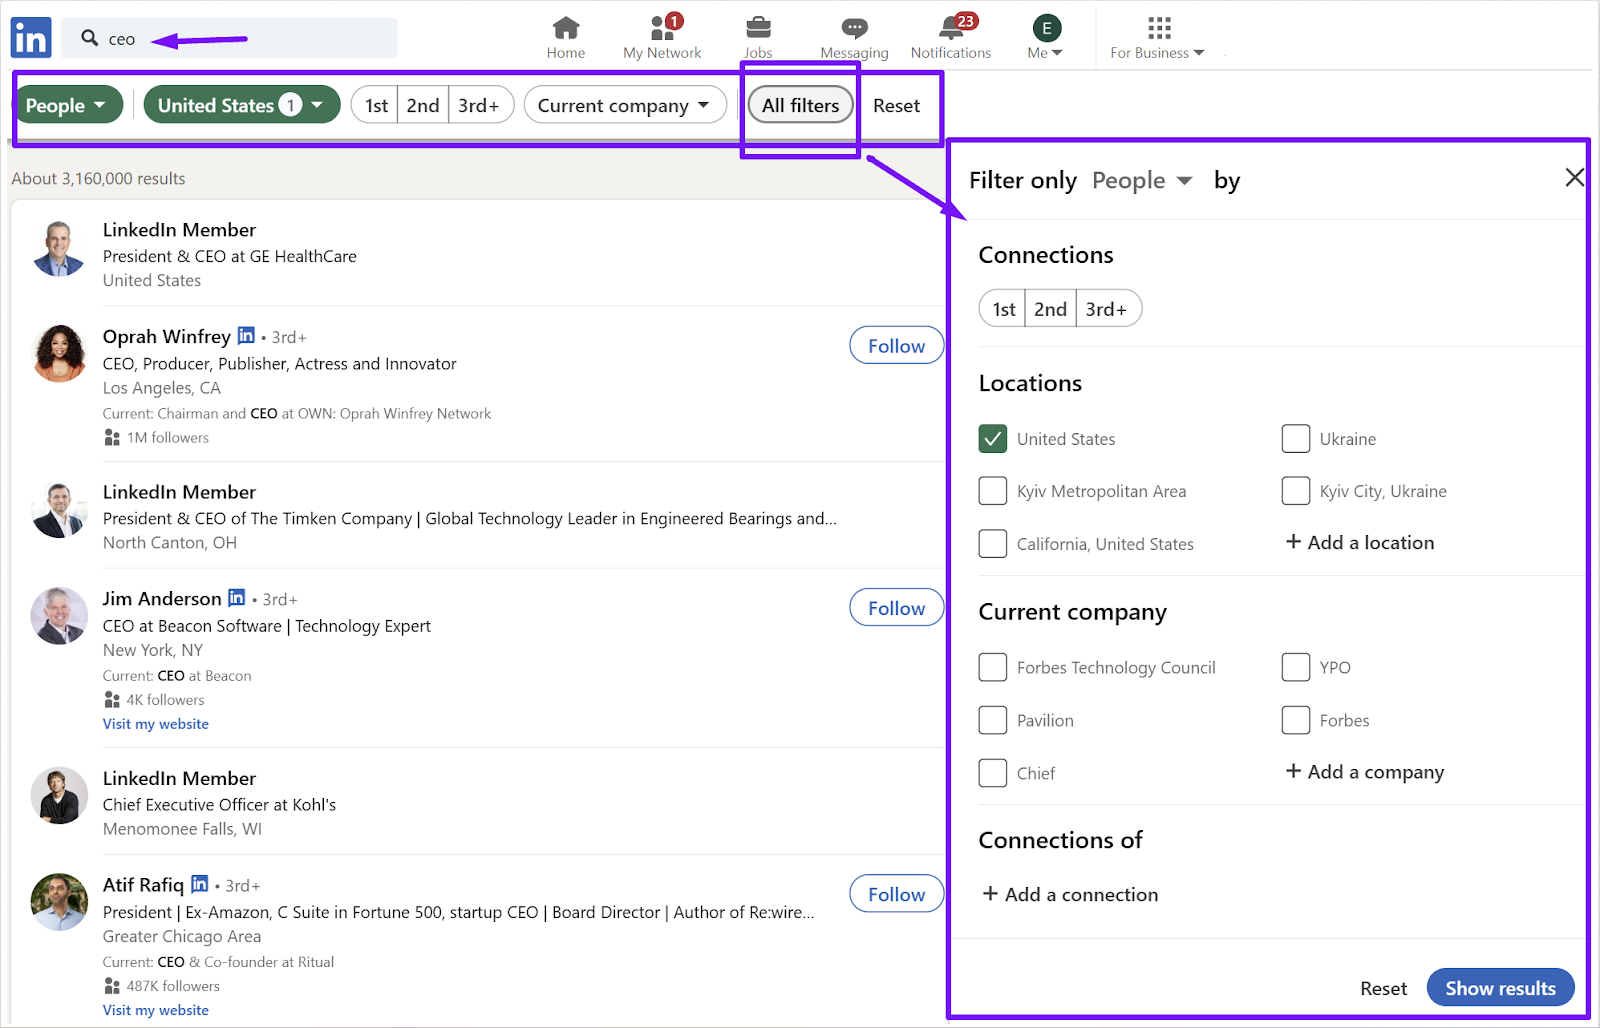Viewport: 1600px width, 1028px height.
Task: Follow Oprah Winfrey
Action: tap(896, 346)
